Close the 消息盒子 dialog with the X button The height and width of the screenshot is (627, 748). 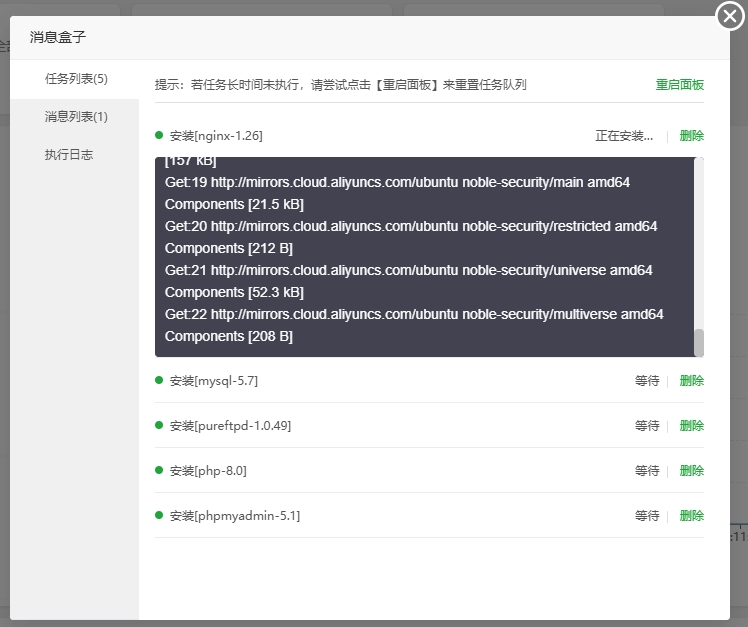tap(729, 16)
